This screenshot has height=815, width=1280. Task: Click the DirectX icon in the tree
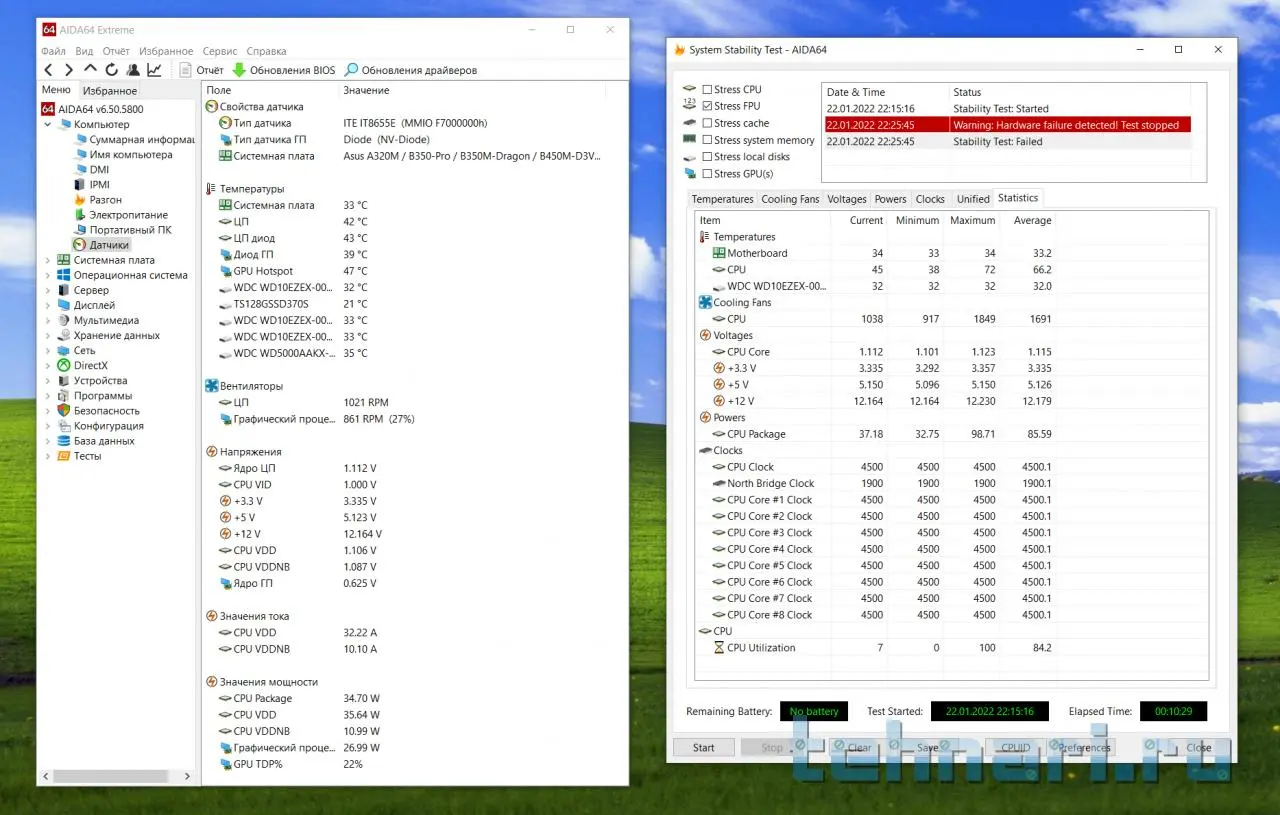tap(64, 366)
